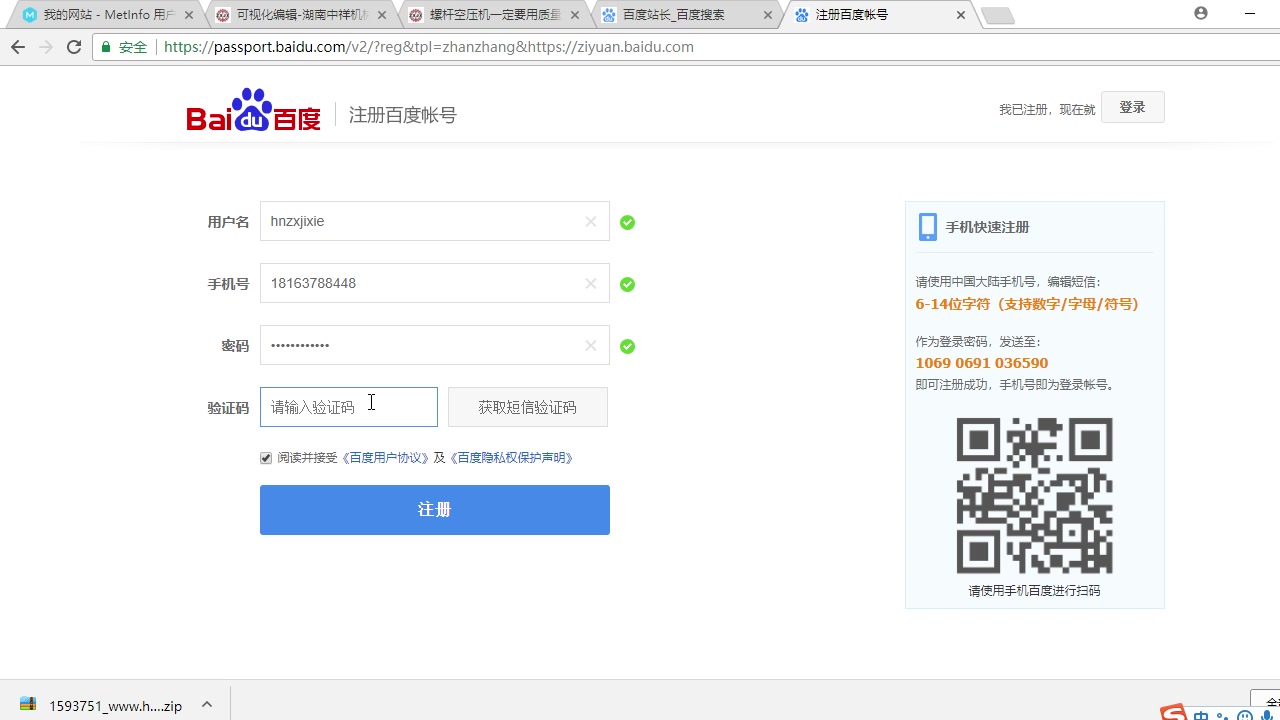The height and width of the screenshot is (720, 1280).
Task: Open 《百度隐私权保护声明》 link
Action: [512, 458]
